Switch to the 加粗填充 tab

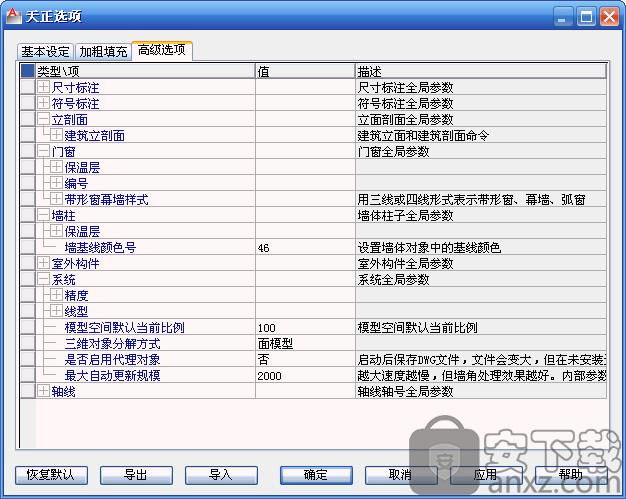pos(103,51)
